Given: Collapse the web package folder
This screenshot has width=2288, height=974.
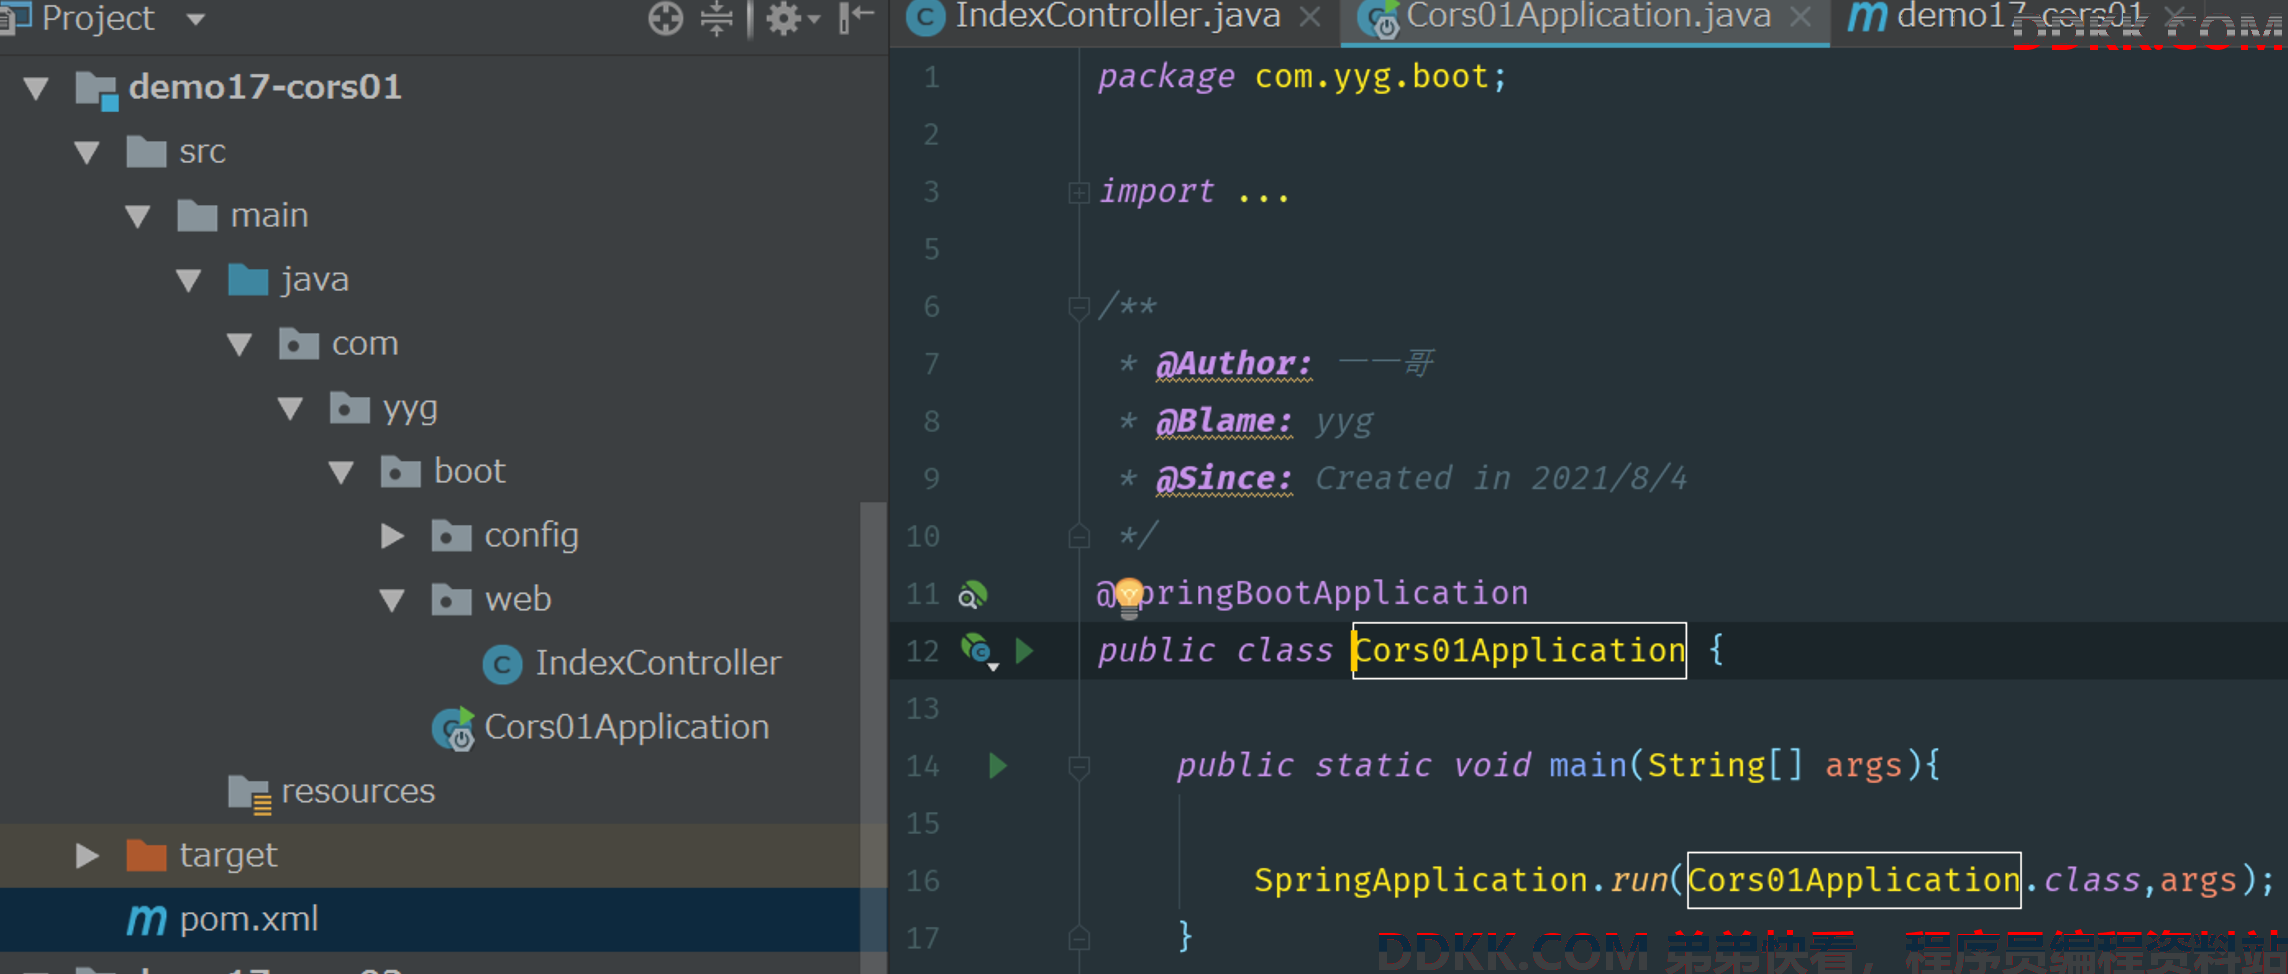Looking at the screenshot, I should point(392,600).
